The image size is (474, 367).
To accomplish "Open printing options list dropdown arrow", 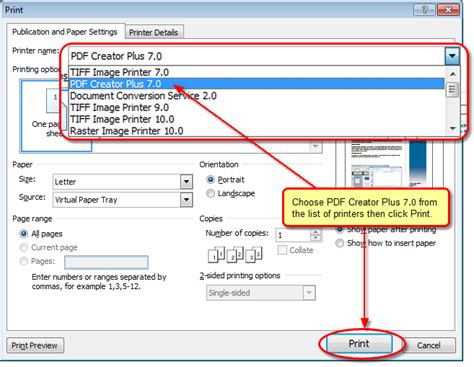I will tap(315, 147).
